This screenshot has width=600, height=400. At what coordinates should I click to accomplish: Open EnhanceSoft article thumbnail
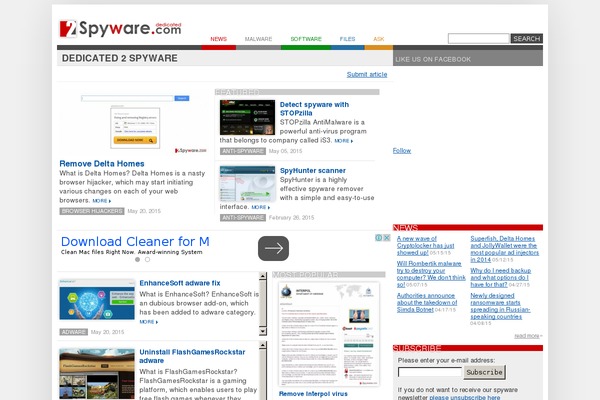point(97,300)
